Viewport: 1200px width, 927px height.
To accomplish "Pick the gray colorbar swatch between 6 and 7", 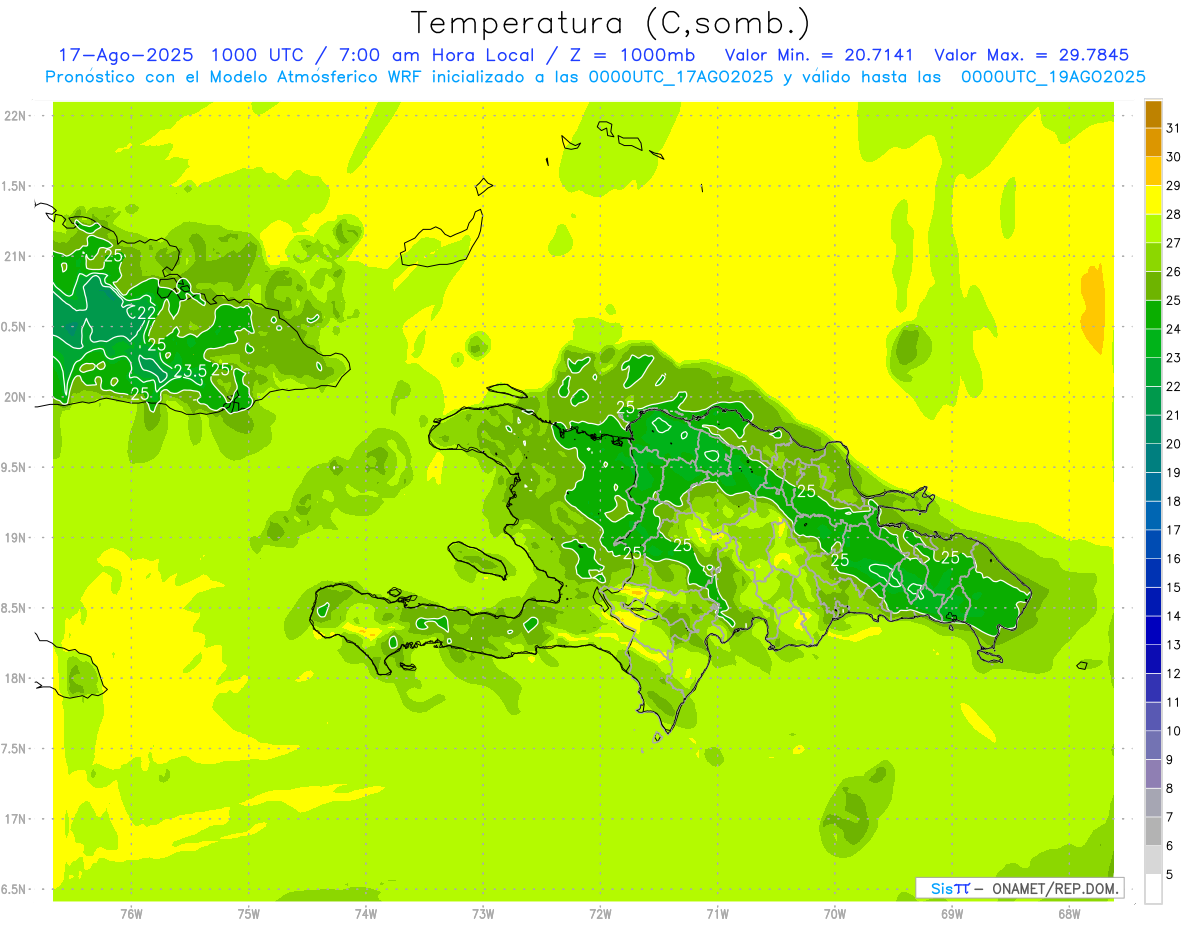I will tap(1153, 831).
